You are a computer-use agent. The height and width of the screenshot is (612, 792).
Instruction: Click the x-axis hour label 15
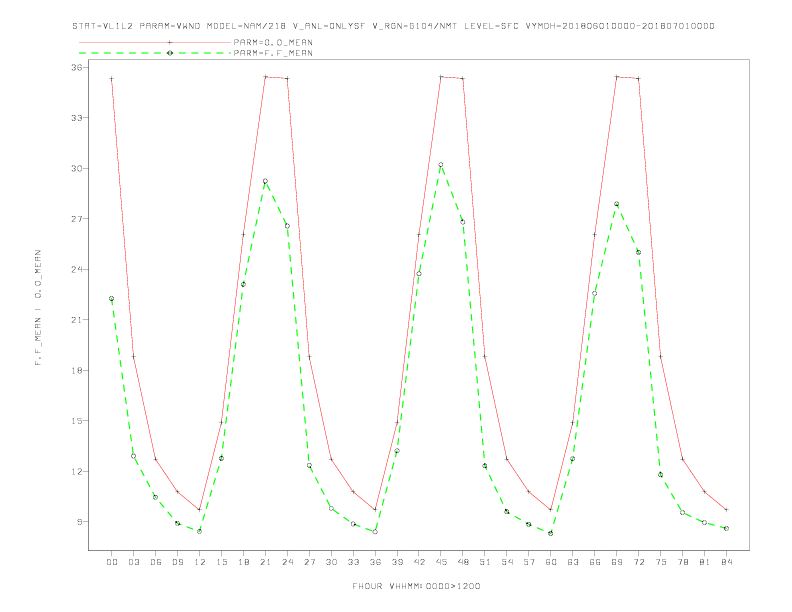click(x=221, y=562)
